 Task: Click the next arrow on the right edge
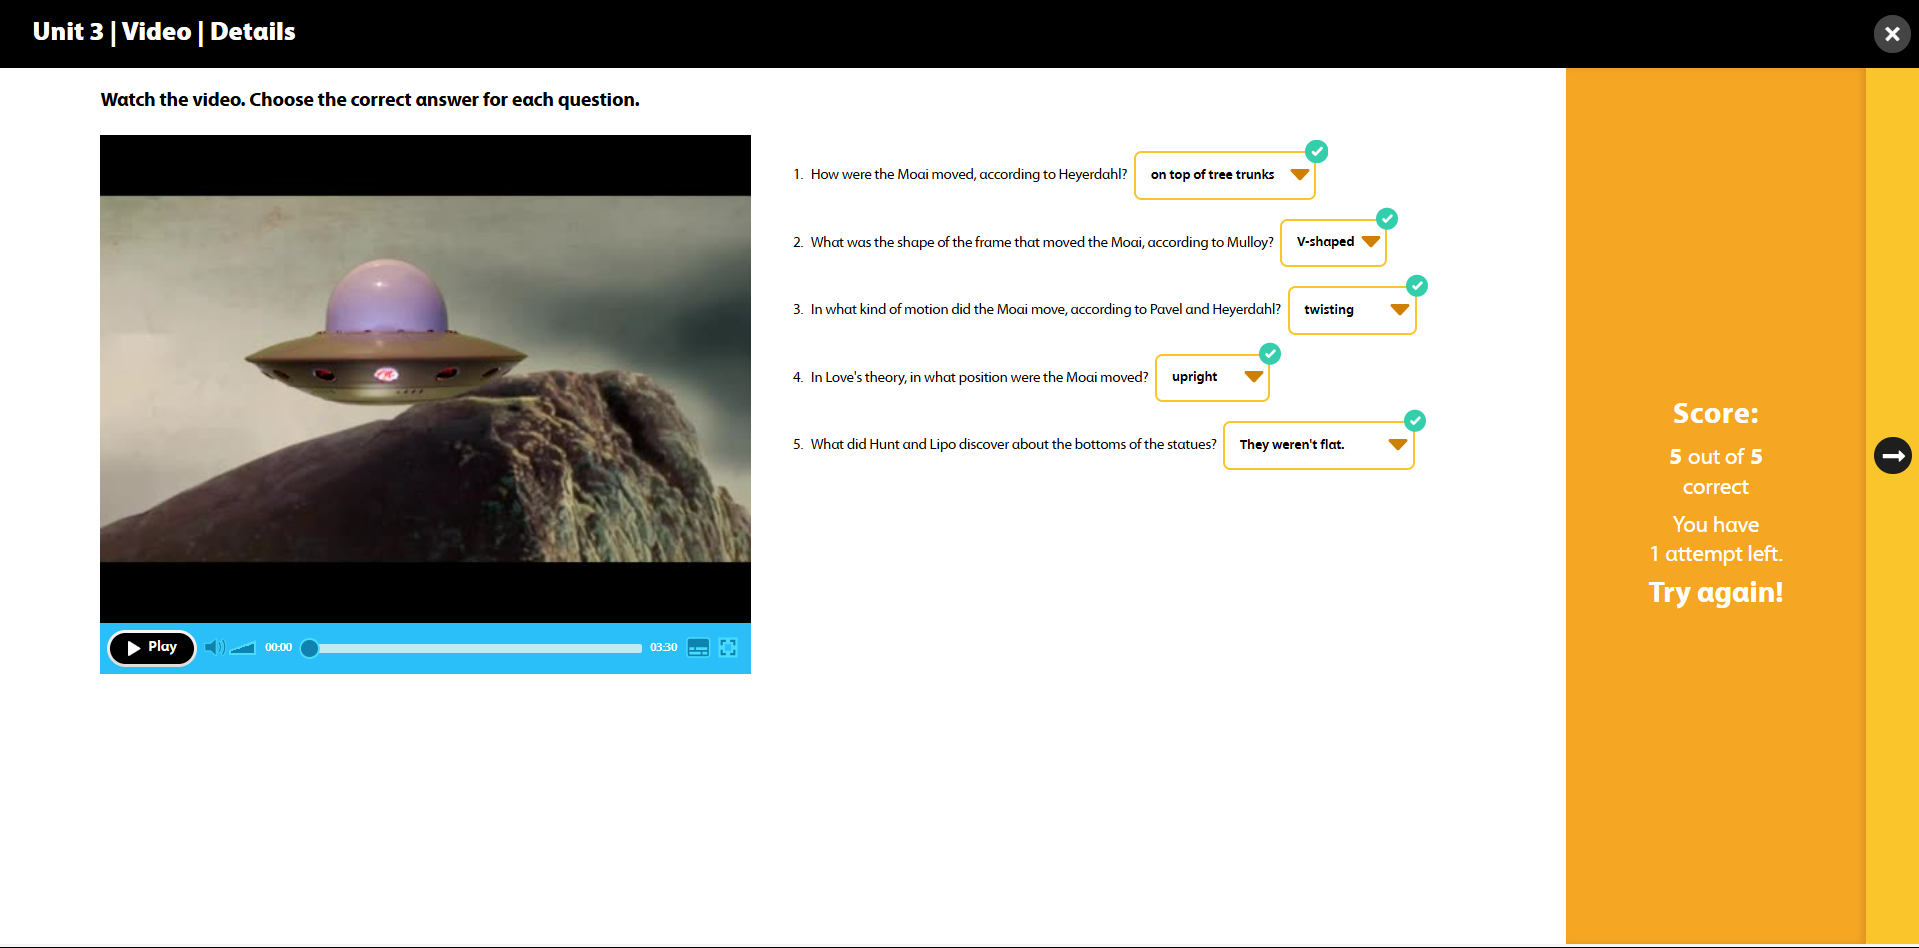[x=1892, y=455]
